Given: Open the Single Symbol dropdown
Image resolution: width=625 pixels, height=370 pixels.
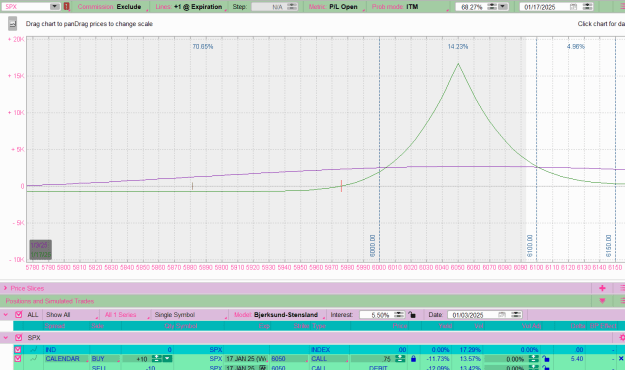Looking at the screenshot, I should pos(190,315).
